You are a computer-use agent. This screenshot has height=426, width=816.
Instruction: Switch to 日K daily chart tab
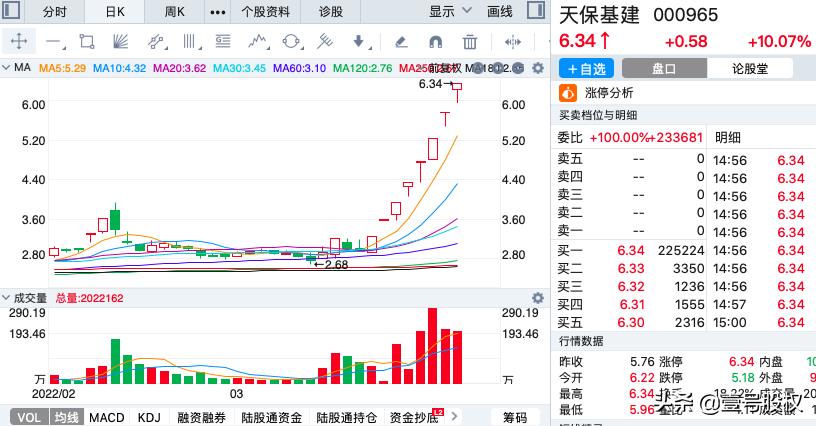115,11
